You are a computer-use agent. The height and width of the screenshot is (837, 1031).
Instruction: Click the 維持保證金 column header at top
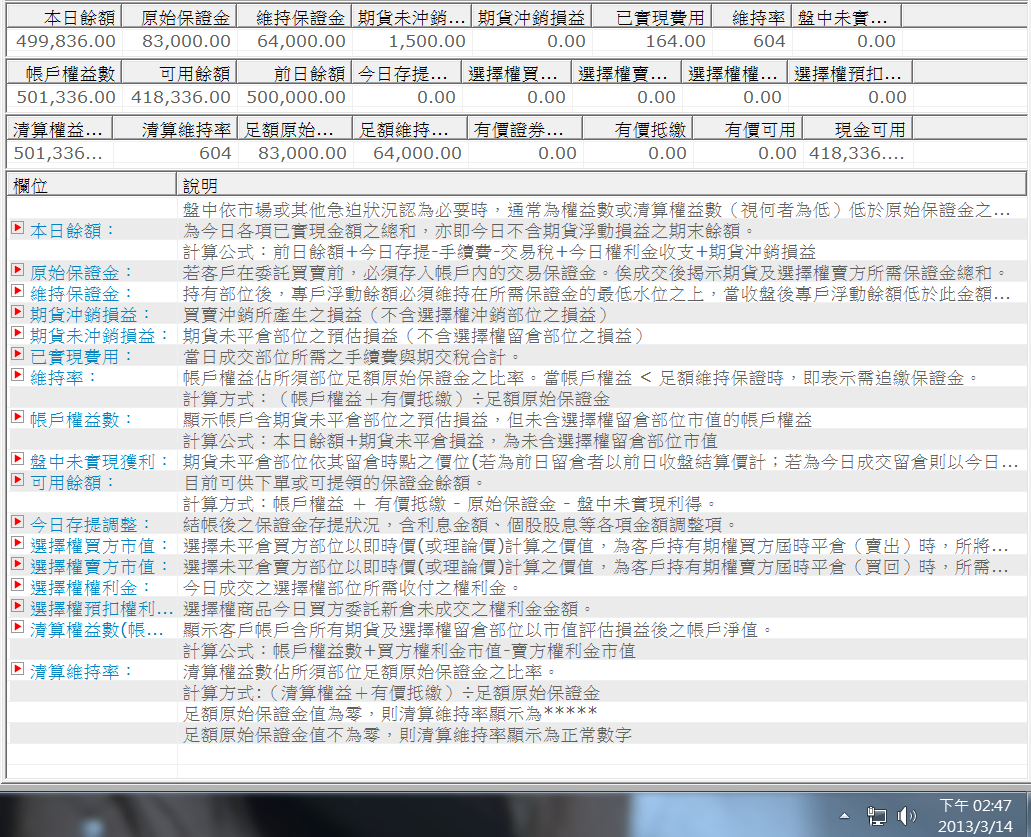295,18
